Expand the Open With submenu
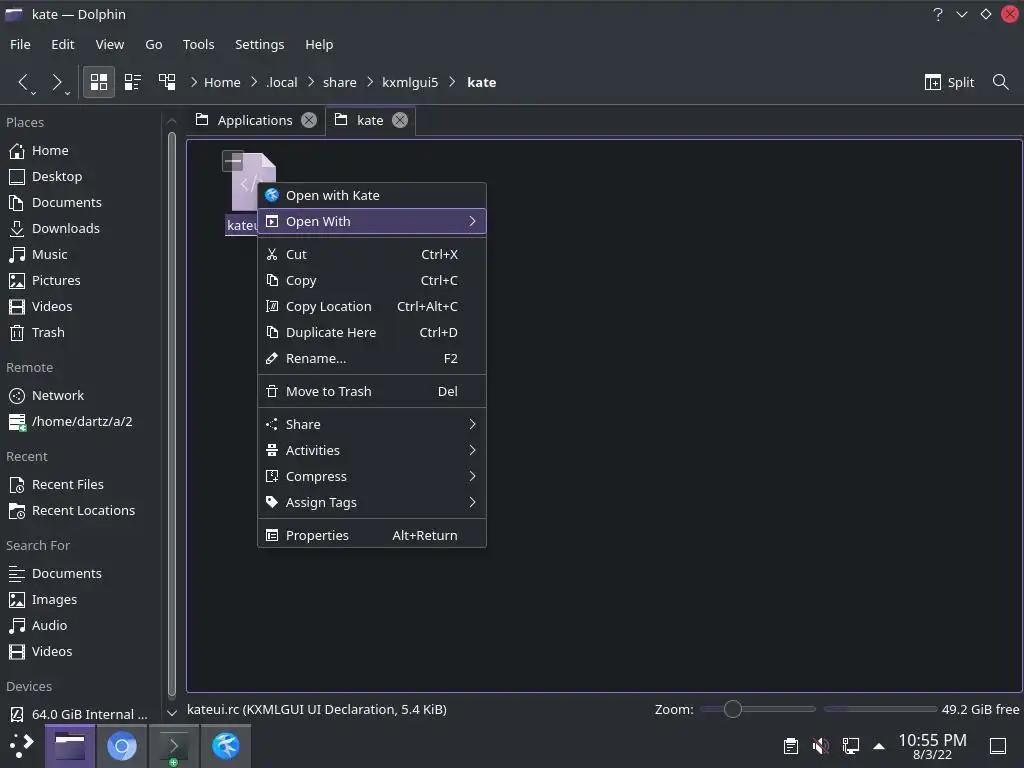1024x768 pixels. click(x=372, y=221)
